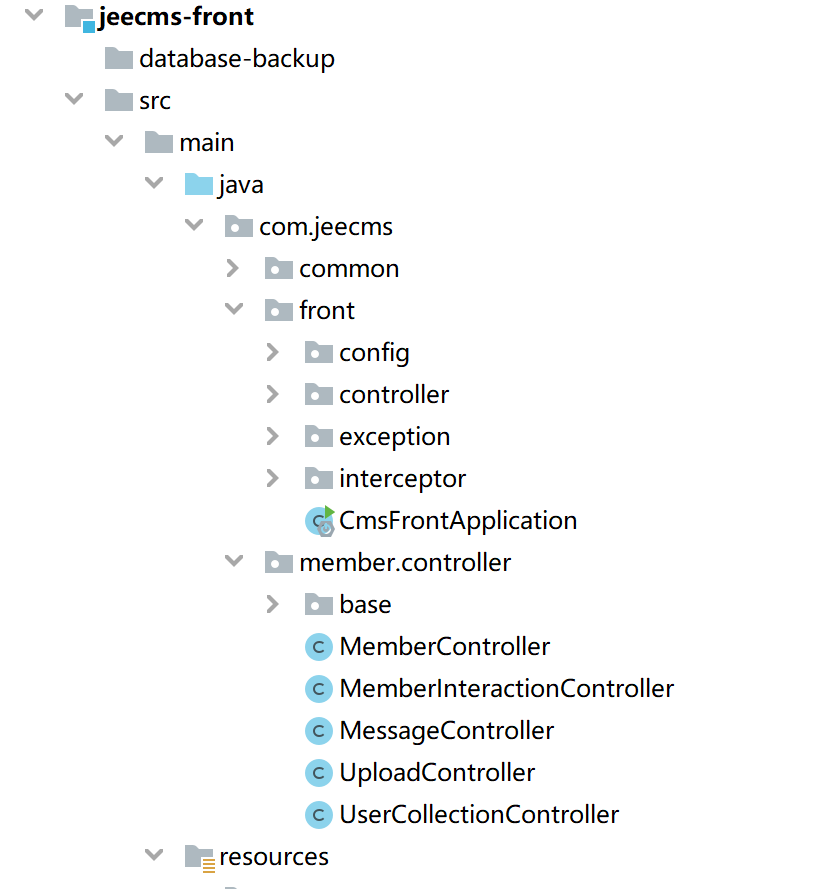Select the exception package label

pos(394,437)
